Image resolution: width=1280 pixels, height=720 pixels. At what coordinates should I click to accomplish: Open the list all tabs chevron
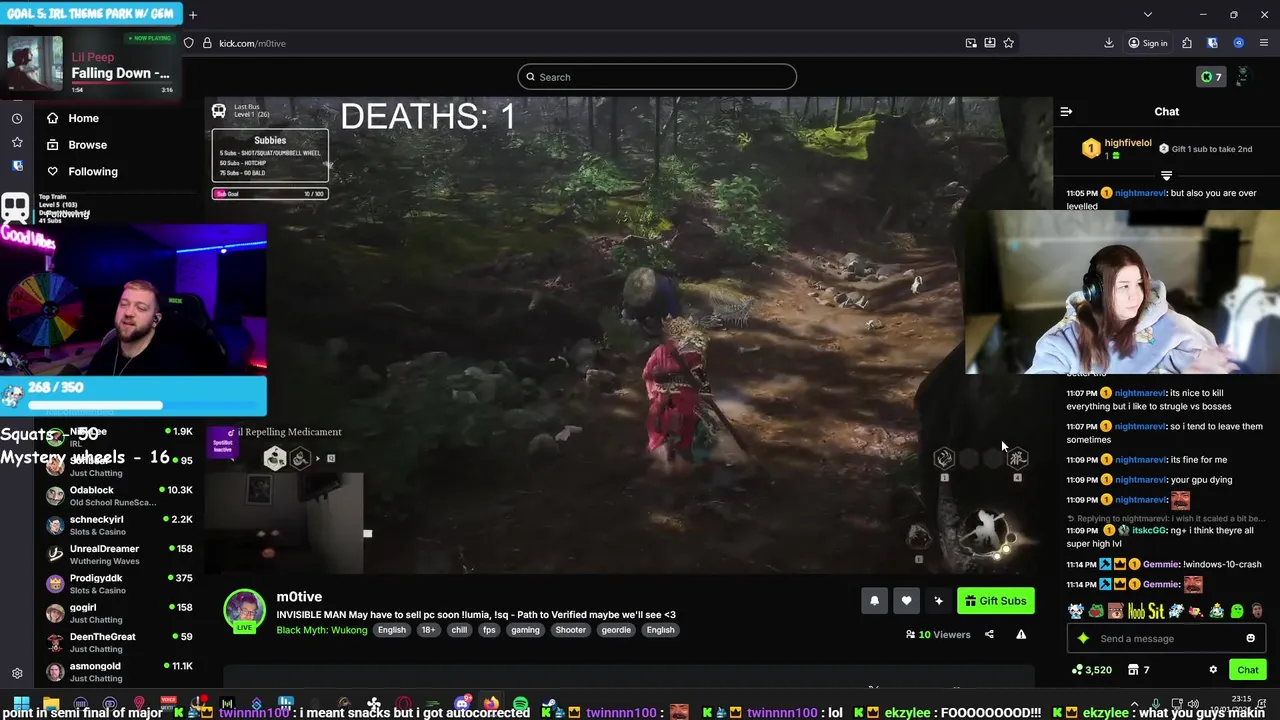(1147, 14)
